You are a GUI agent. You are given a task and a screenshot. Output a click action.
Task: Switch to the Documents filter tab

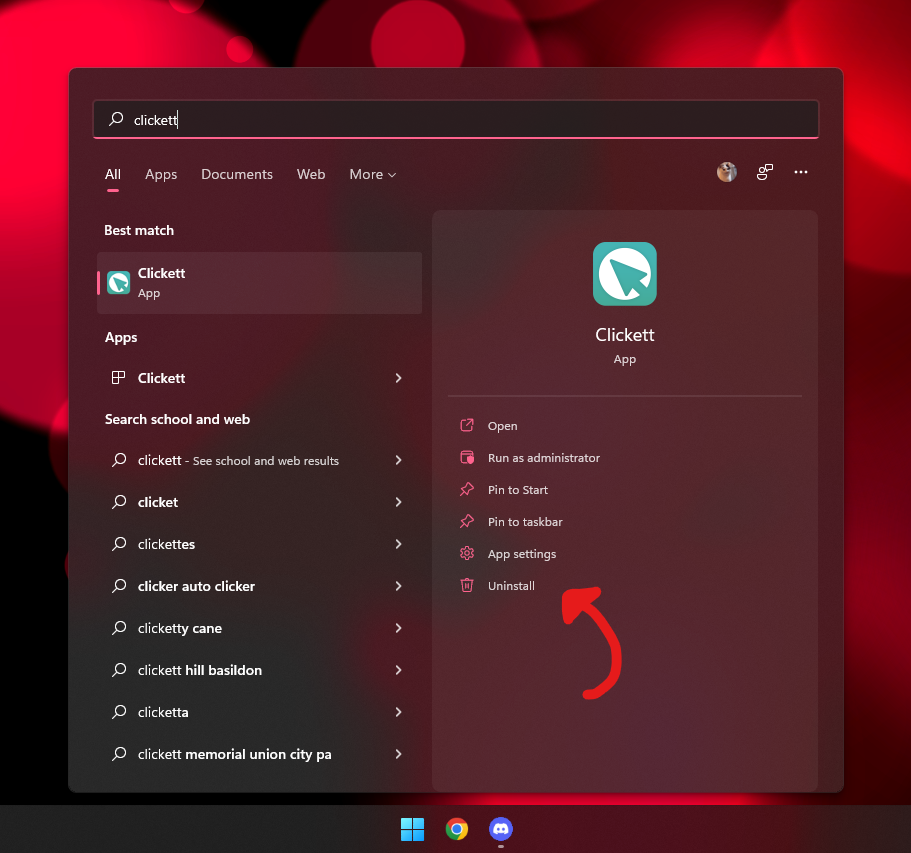[x=237, y=174]
